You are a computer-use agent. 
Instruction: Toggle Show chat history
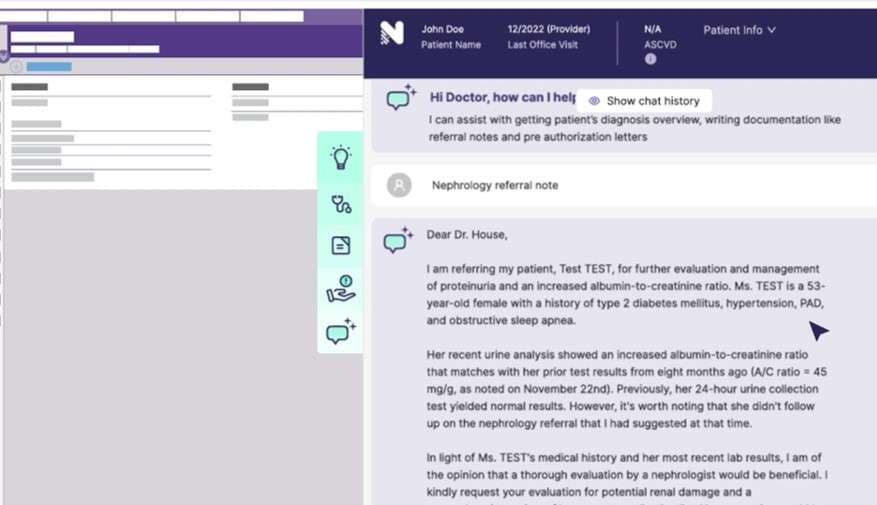(644, 101)
